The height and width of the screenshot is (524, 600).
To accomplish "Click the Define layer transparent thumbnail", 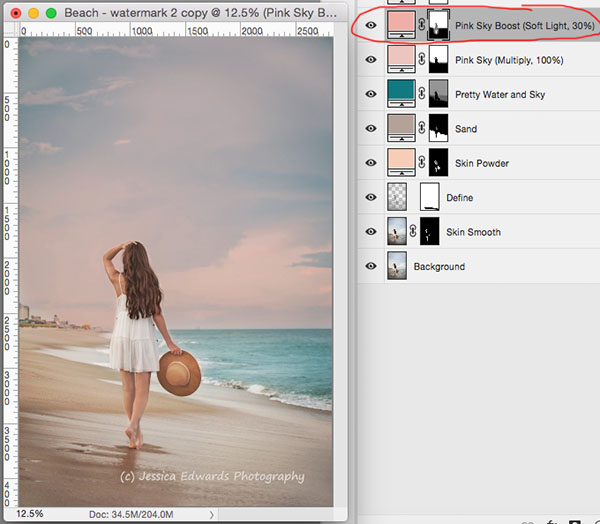I will (397, 197).
